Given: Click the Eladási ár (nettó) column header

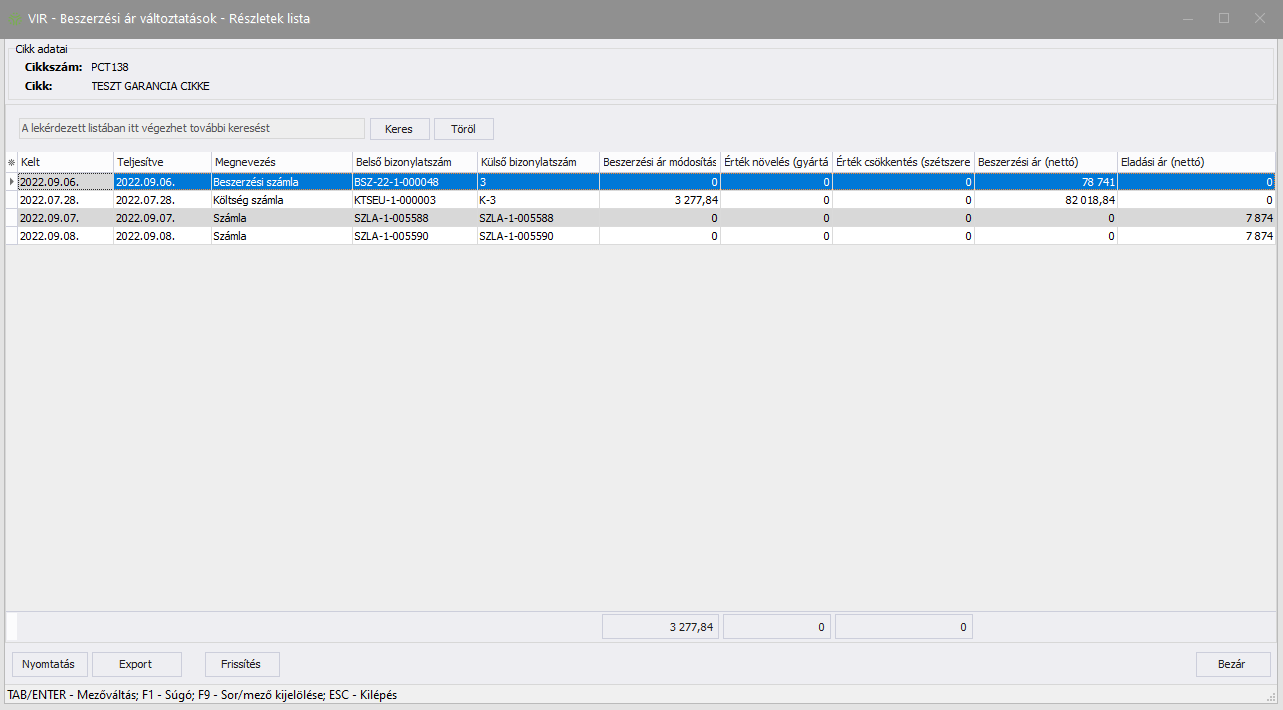Looking at the screenshot, I should click(1196, 162).
